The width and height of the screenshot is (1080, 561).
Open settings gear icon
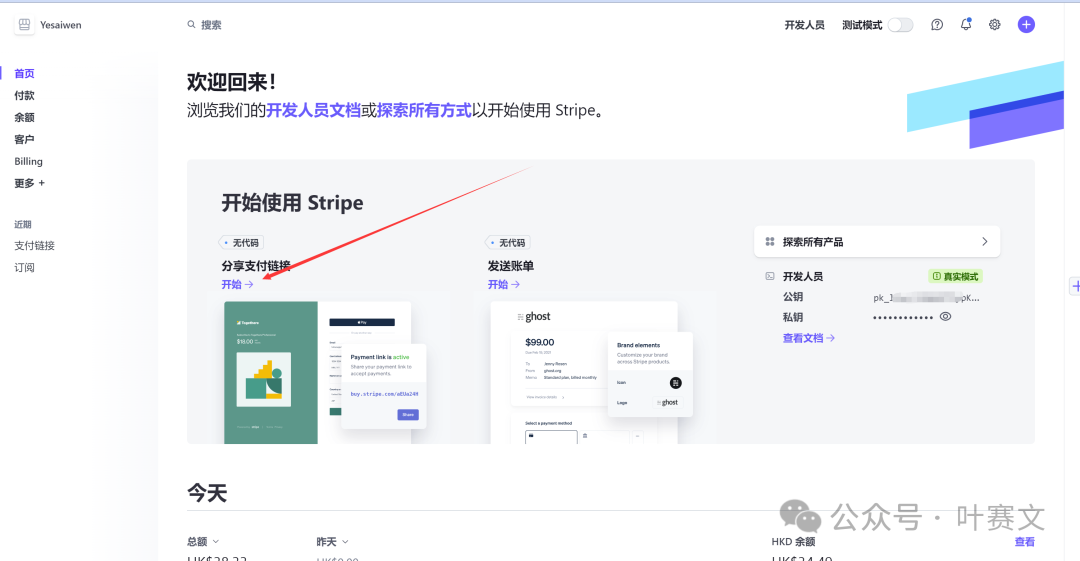[995, 25]
